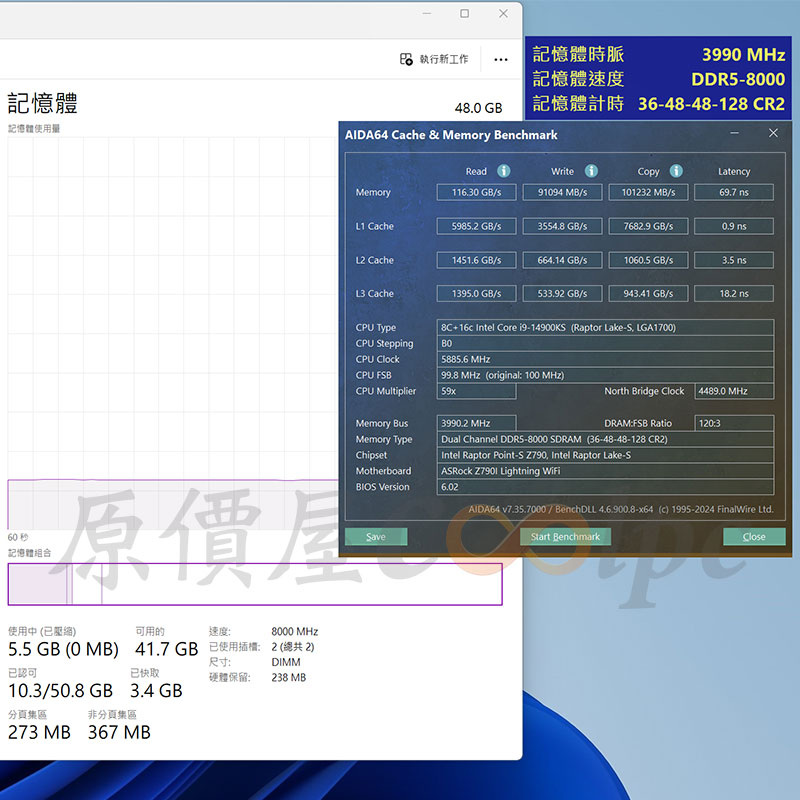Click the Memory Bus value 3990.2 MHz
Viewport: 800px width, 800px height.
point(477,423)
